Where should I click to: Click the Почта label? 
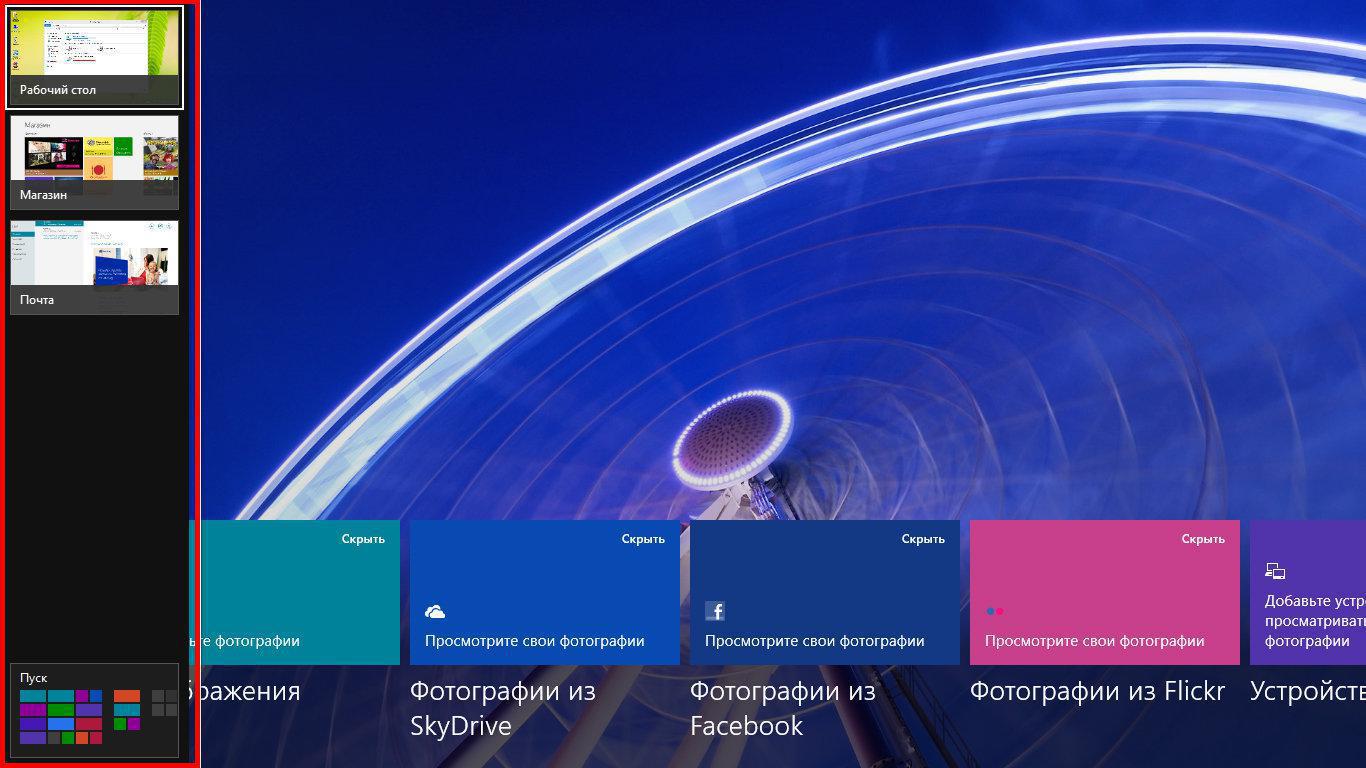point(37,300)
